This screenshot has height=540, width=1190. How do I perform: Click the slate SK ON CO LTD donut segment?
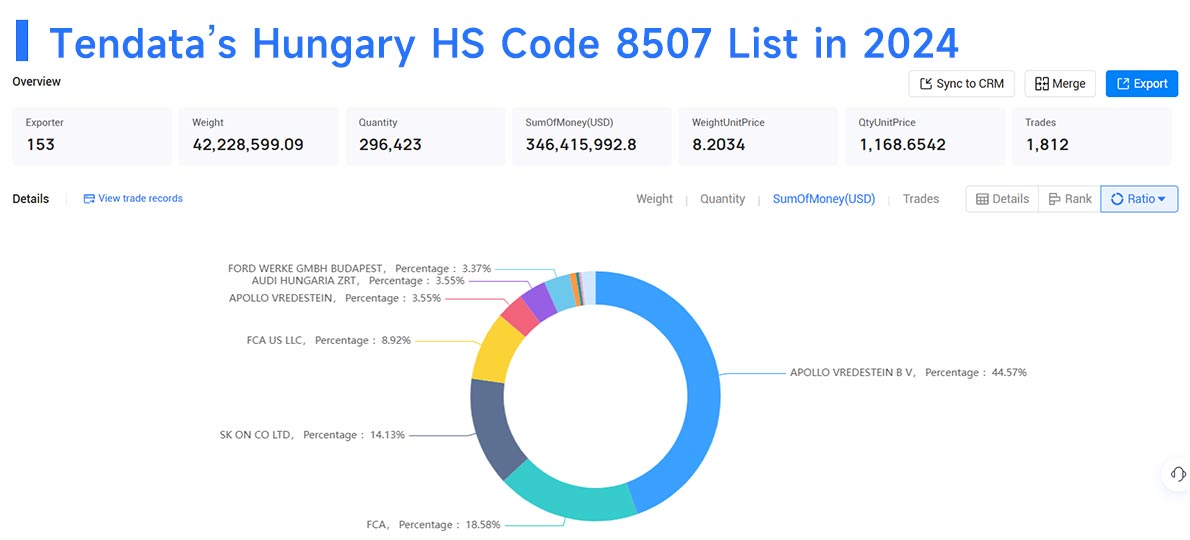tap(490, 429)
